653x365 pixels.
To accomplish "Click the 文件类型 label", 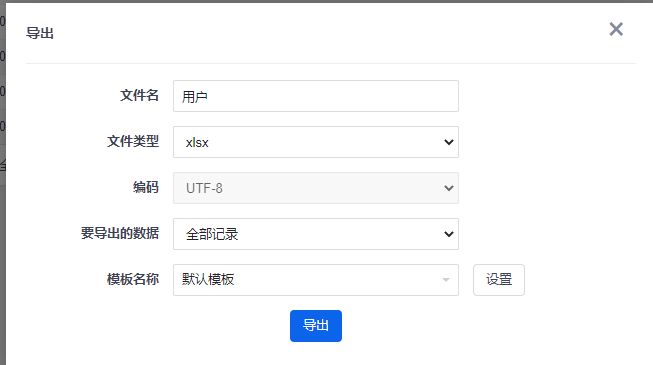I will coord(133,141).
